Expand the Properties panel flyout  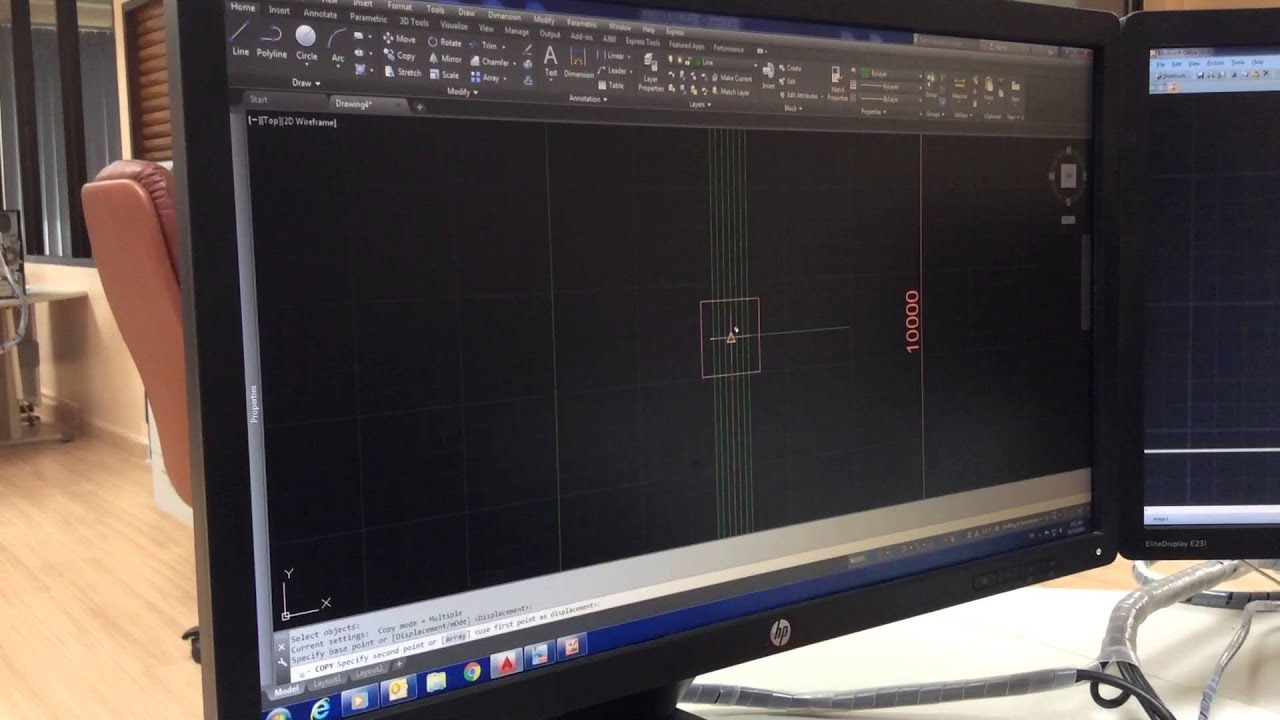pyautogui.click(x=874, y=112)
